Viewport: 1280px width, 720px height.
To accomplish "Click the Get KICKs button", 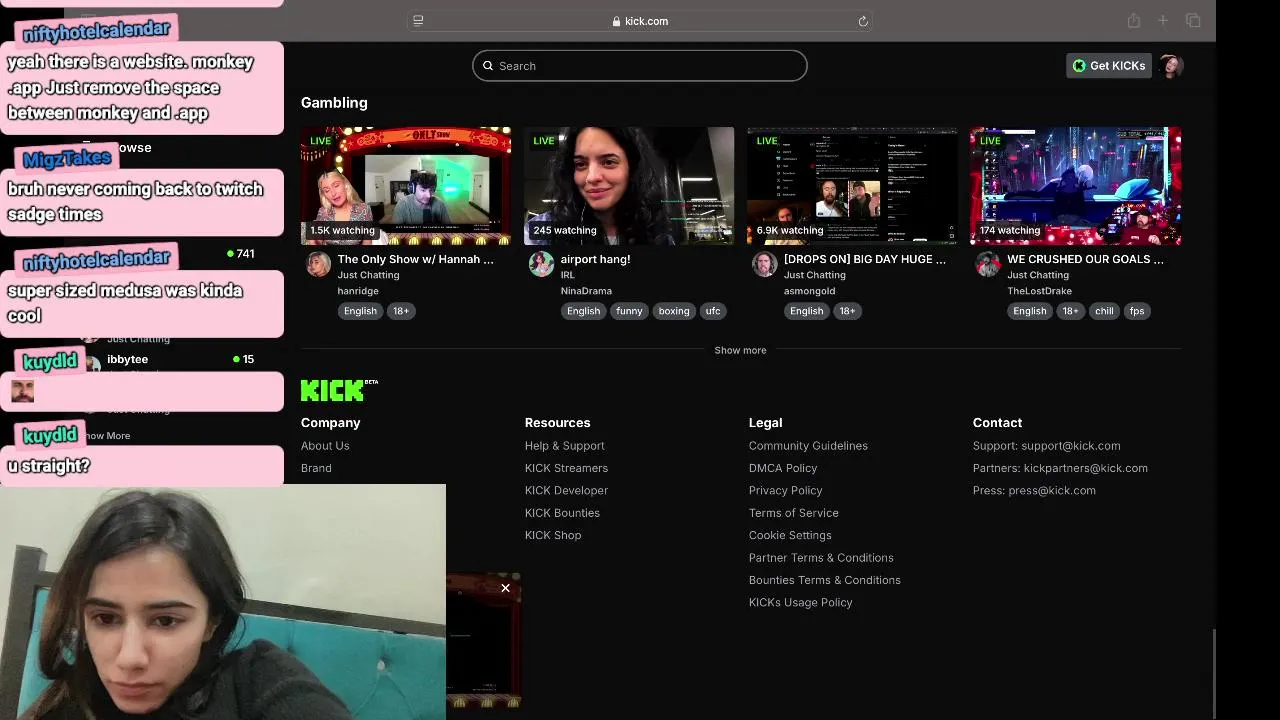I will coord(1109,66).
